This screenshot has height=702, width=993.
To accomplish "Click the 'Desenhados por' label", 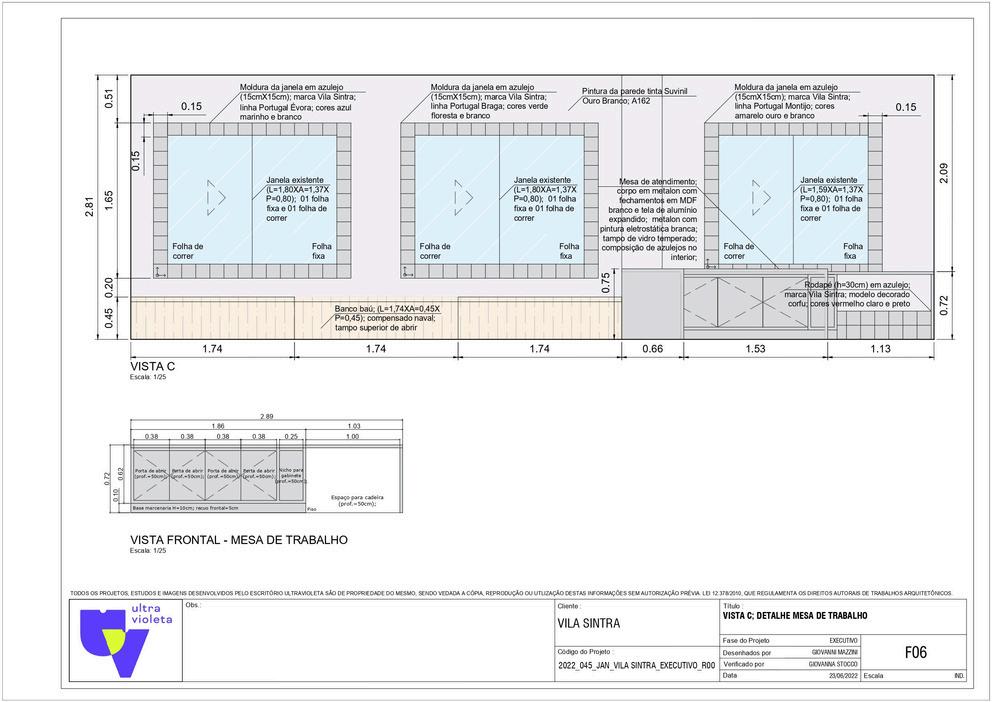I will click(747, 653).
